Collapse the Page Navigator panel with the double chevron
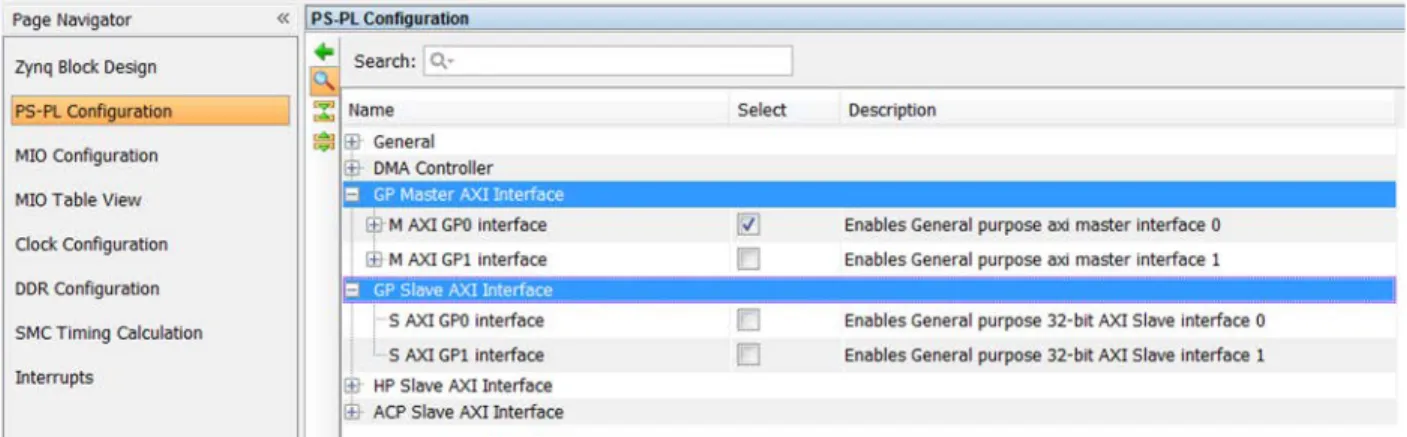Viewport: 1407px width, 437px height. click(283, 20)
